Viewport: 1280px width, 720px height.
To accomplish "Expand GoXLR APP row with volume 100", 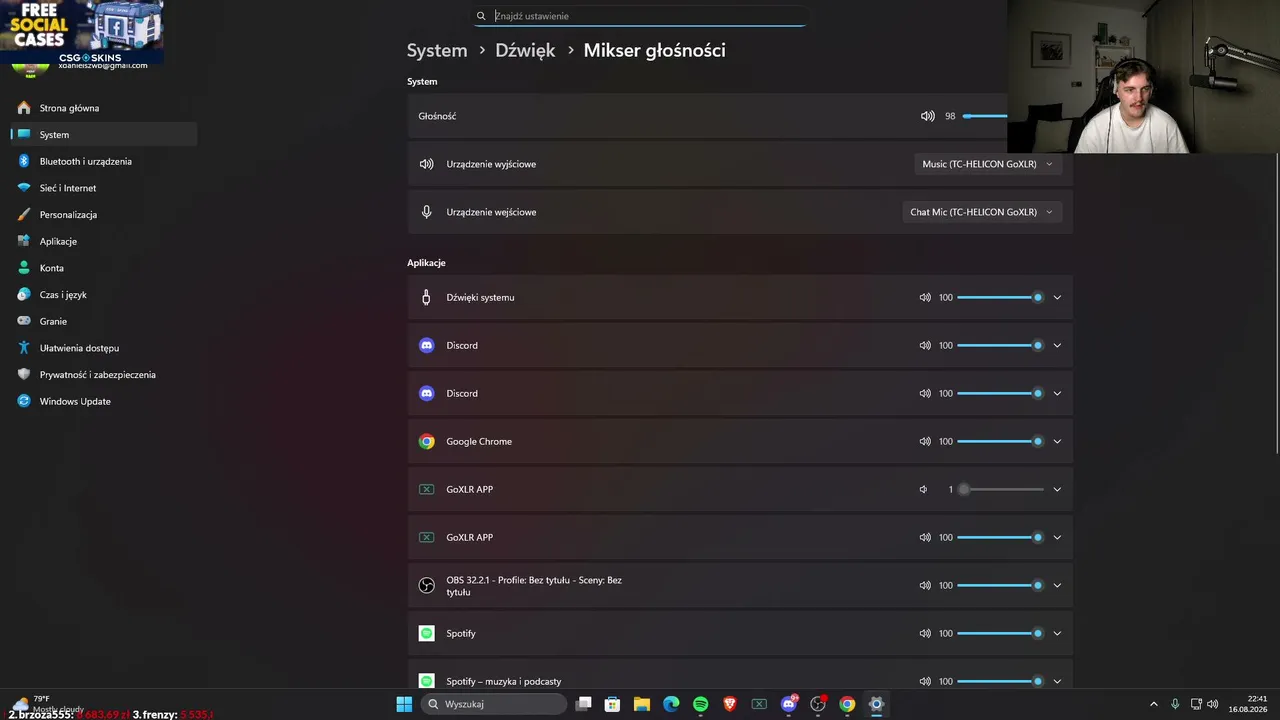I will click(x=1057, y=537).
